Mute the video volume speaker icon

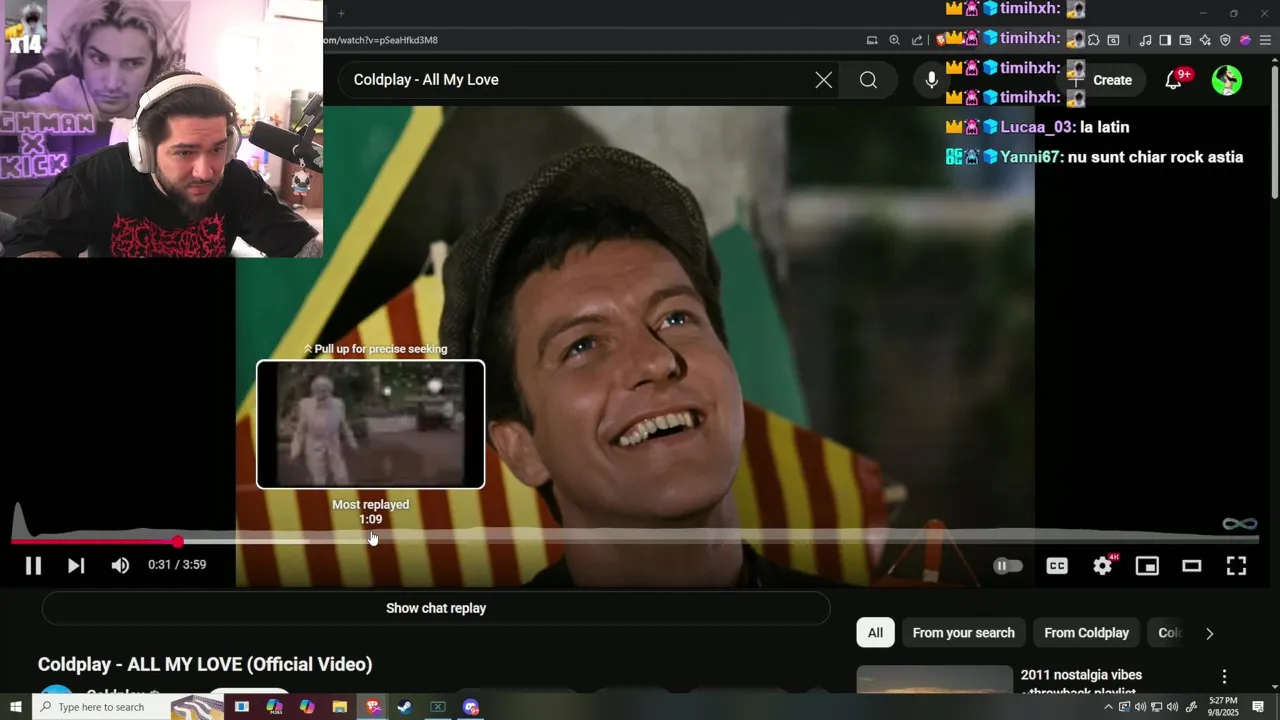(120, 566)
